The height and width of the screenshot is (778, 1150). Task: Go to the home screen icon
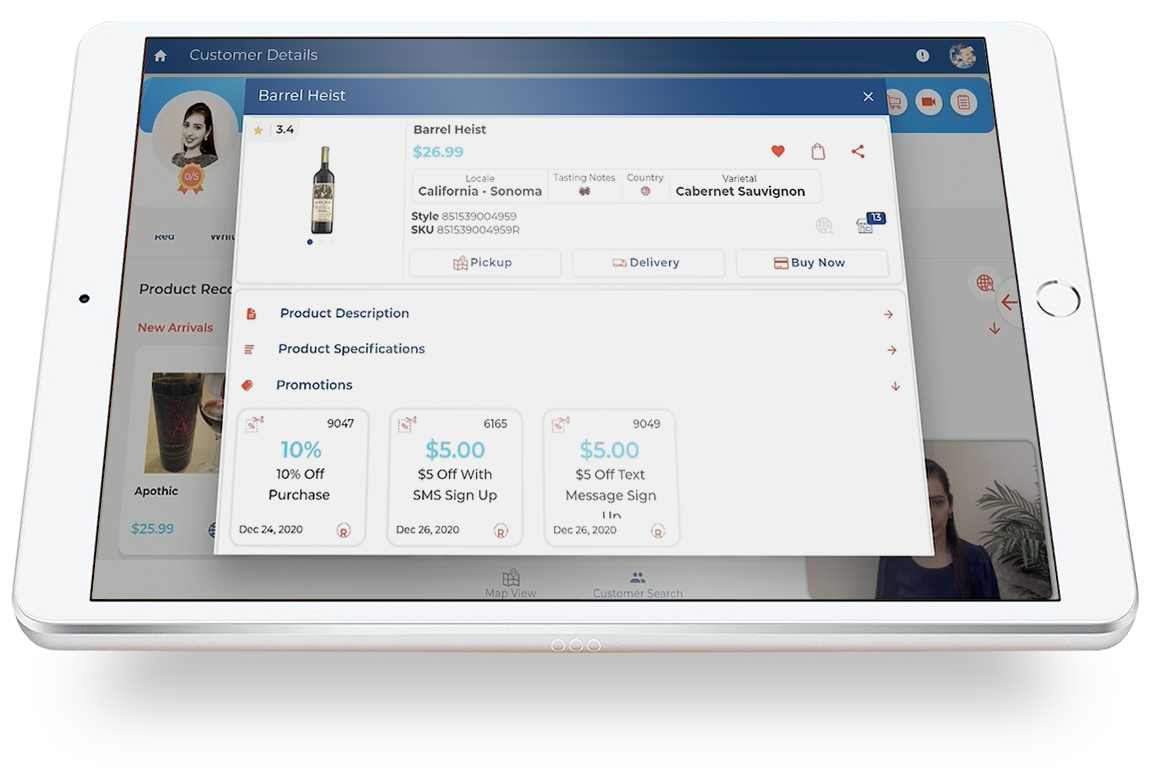click(161, 56)
